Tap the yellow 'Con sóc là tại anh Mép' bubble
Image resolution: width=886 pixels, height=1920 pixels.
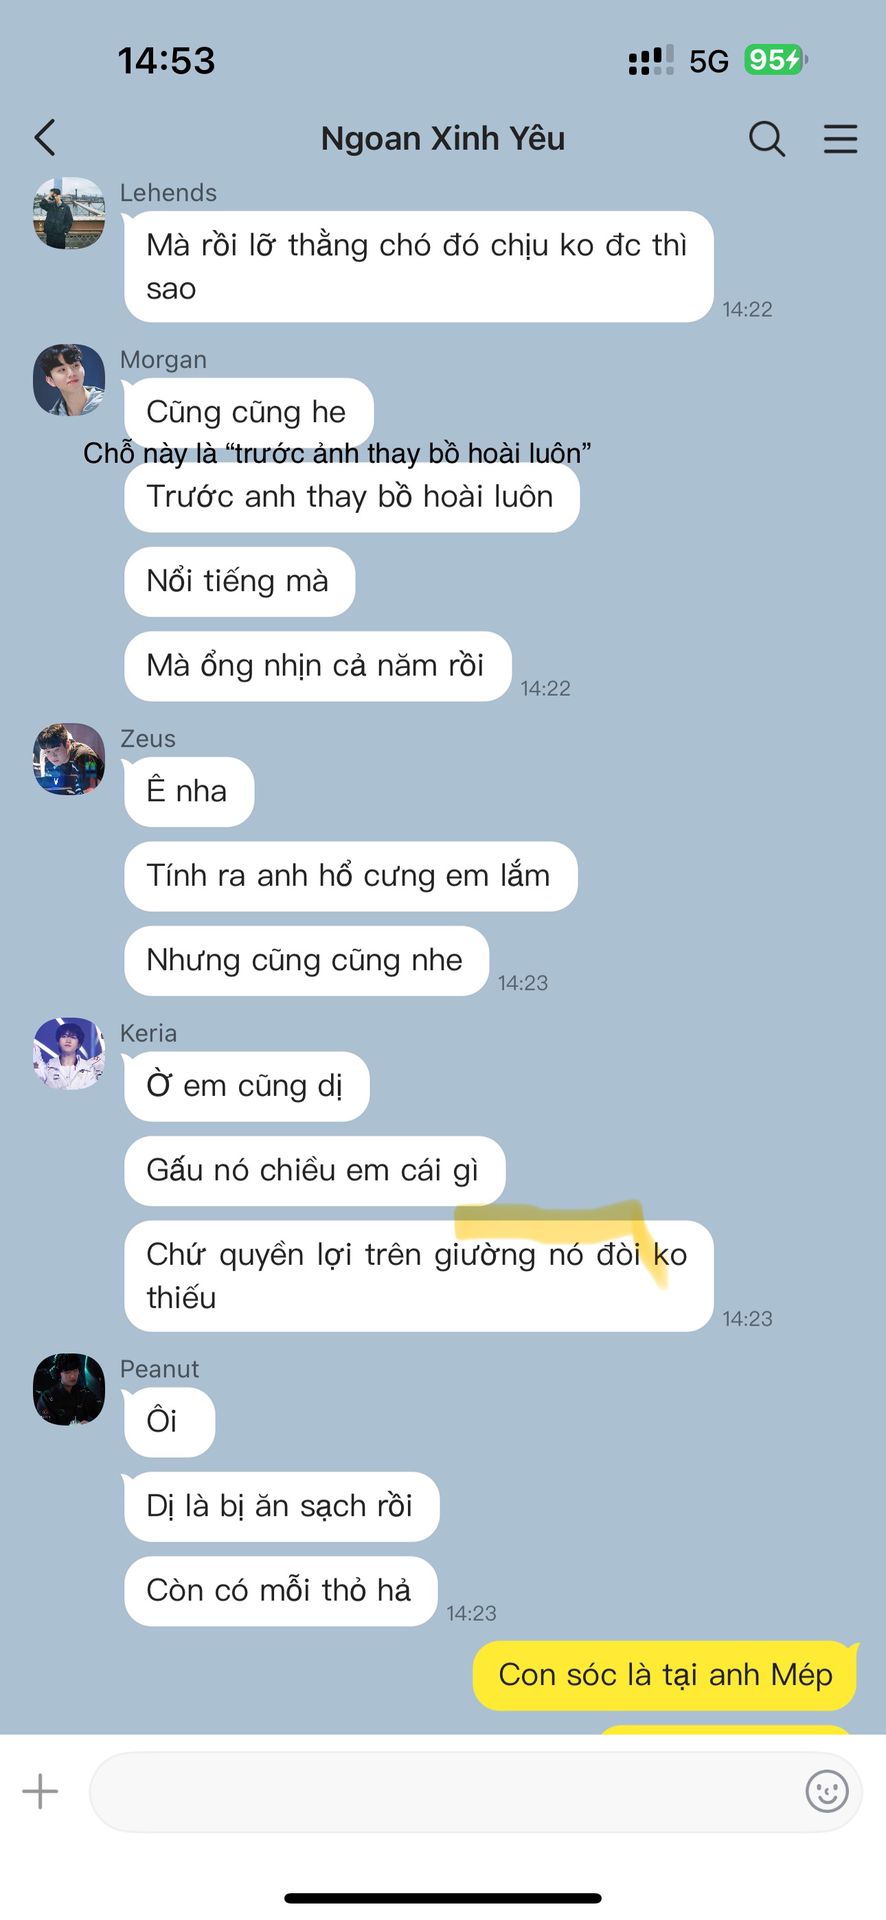pyautogui.click(x=665, y=1675)
